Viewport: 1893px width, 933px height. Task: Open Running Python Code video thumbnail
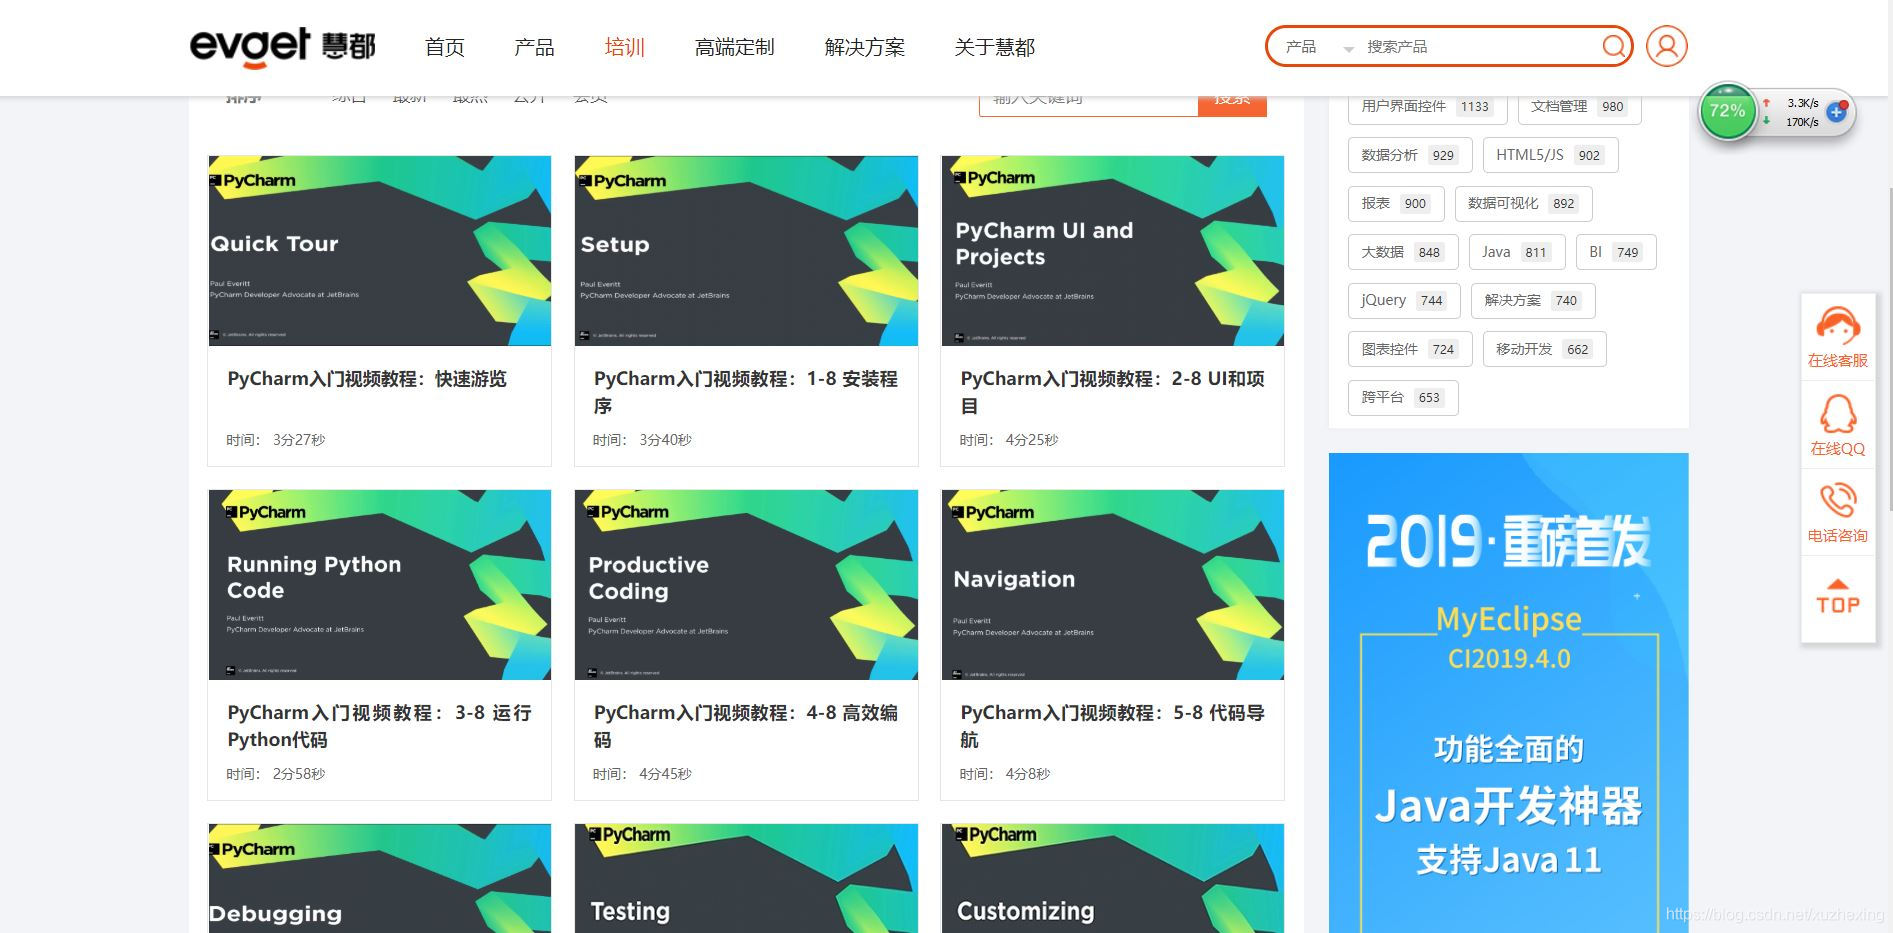coord(379,585)
